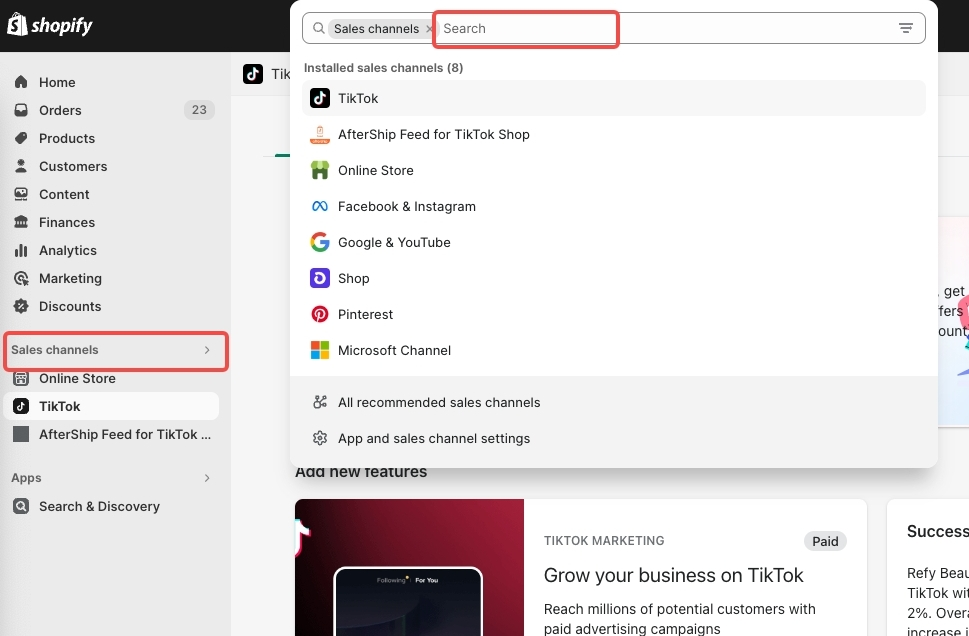
Task: Expand the Sales channels sidebar section
Action: (x=207, y=350)
